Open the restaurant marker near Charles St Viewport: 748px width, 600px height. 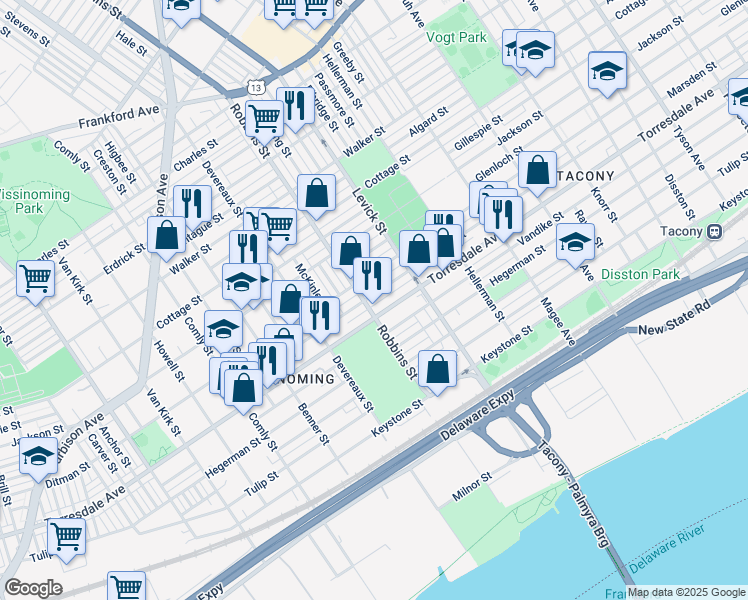pos(192,205)
